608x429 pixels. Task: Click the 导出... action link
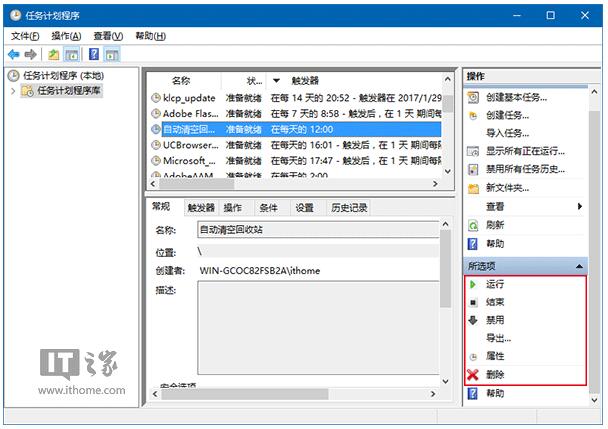498,338
